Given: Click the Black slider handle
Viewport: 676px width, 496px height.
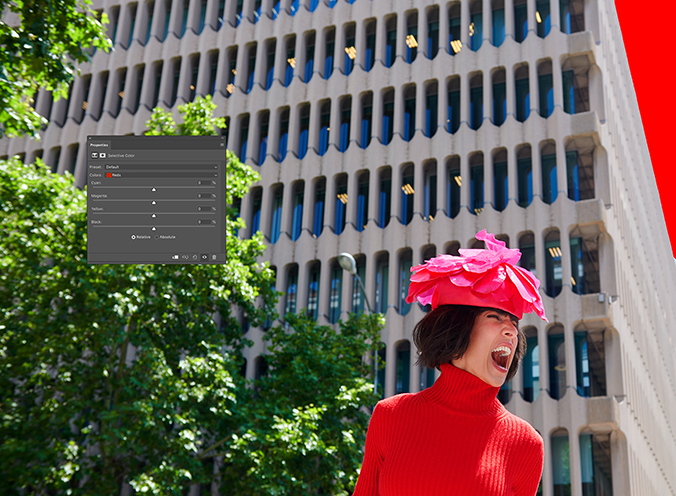Looking at the screenshot, I should pyautogui.click(x=153, y=229).
